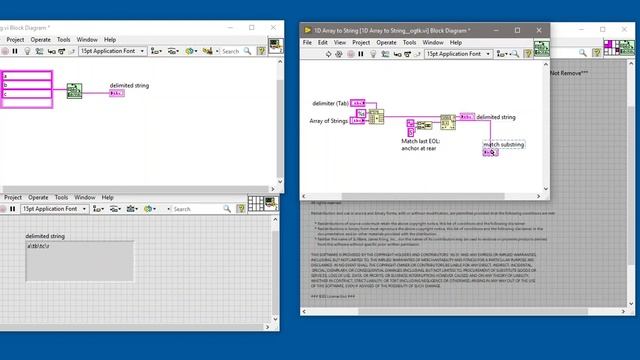Click Step Out in 1D Array to String window
The width and height of the screenshot is (640, 360).
pyautogui.click(x=417, y=54)
